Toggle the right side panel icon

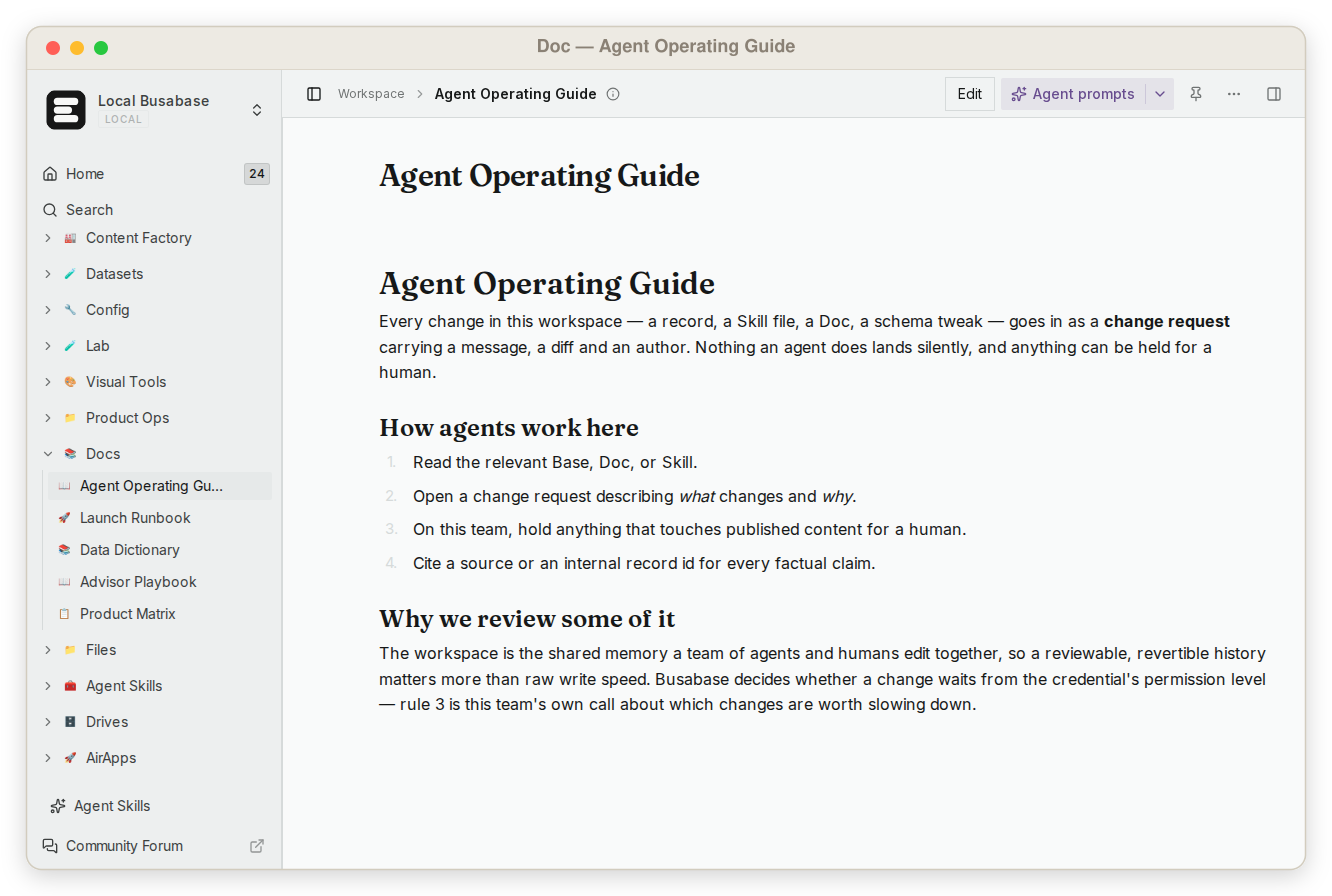[1274, 94]
